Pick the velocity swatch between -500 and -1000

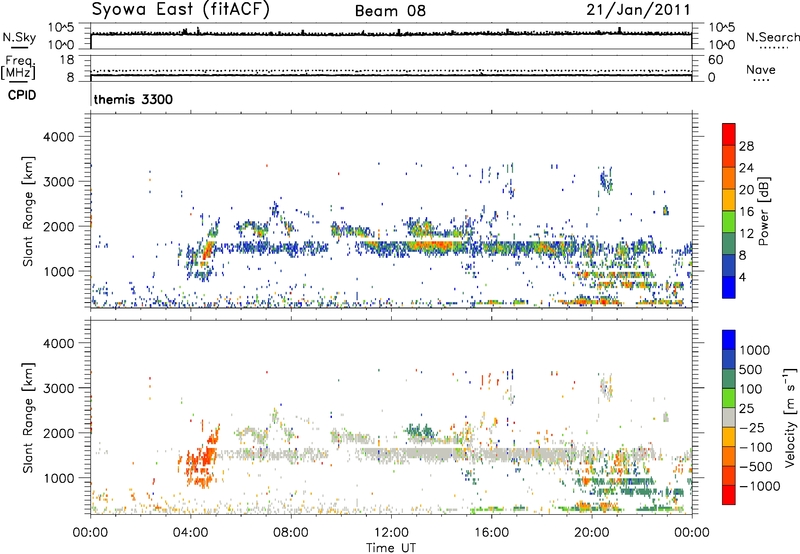tap(729, 475)
